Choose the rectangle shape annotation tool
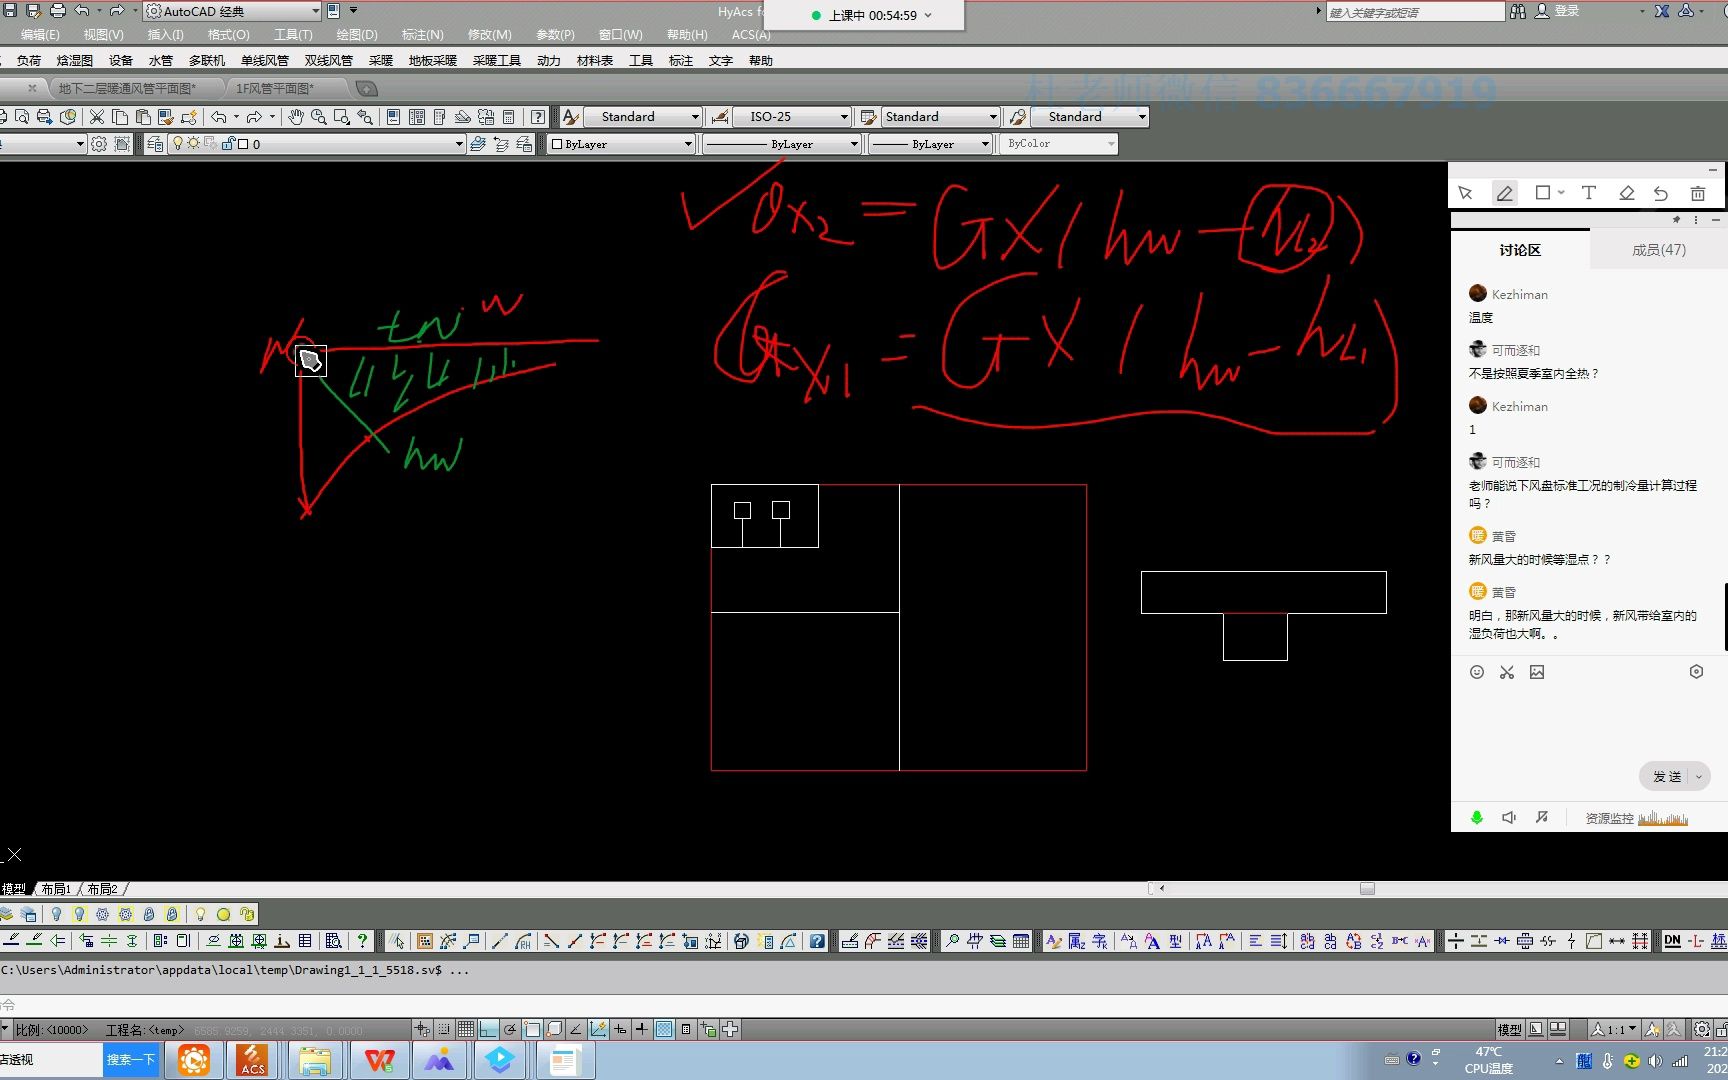 coord(1543,193)
